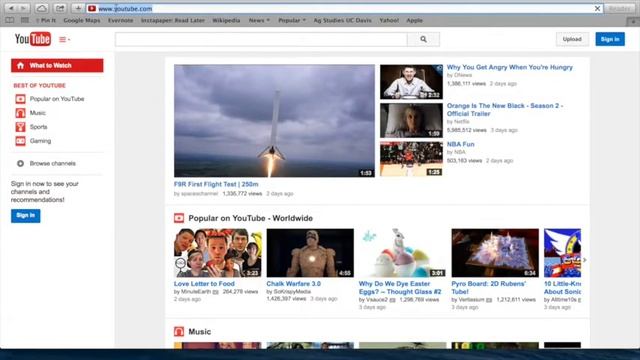Image resolution: width=640 pixels, height=360 pixels.
Task: Click the blue Sign in button in header
Action: click(610, 39)
